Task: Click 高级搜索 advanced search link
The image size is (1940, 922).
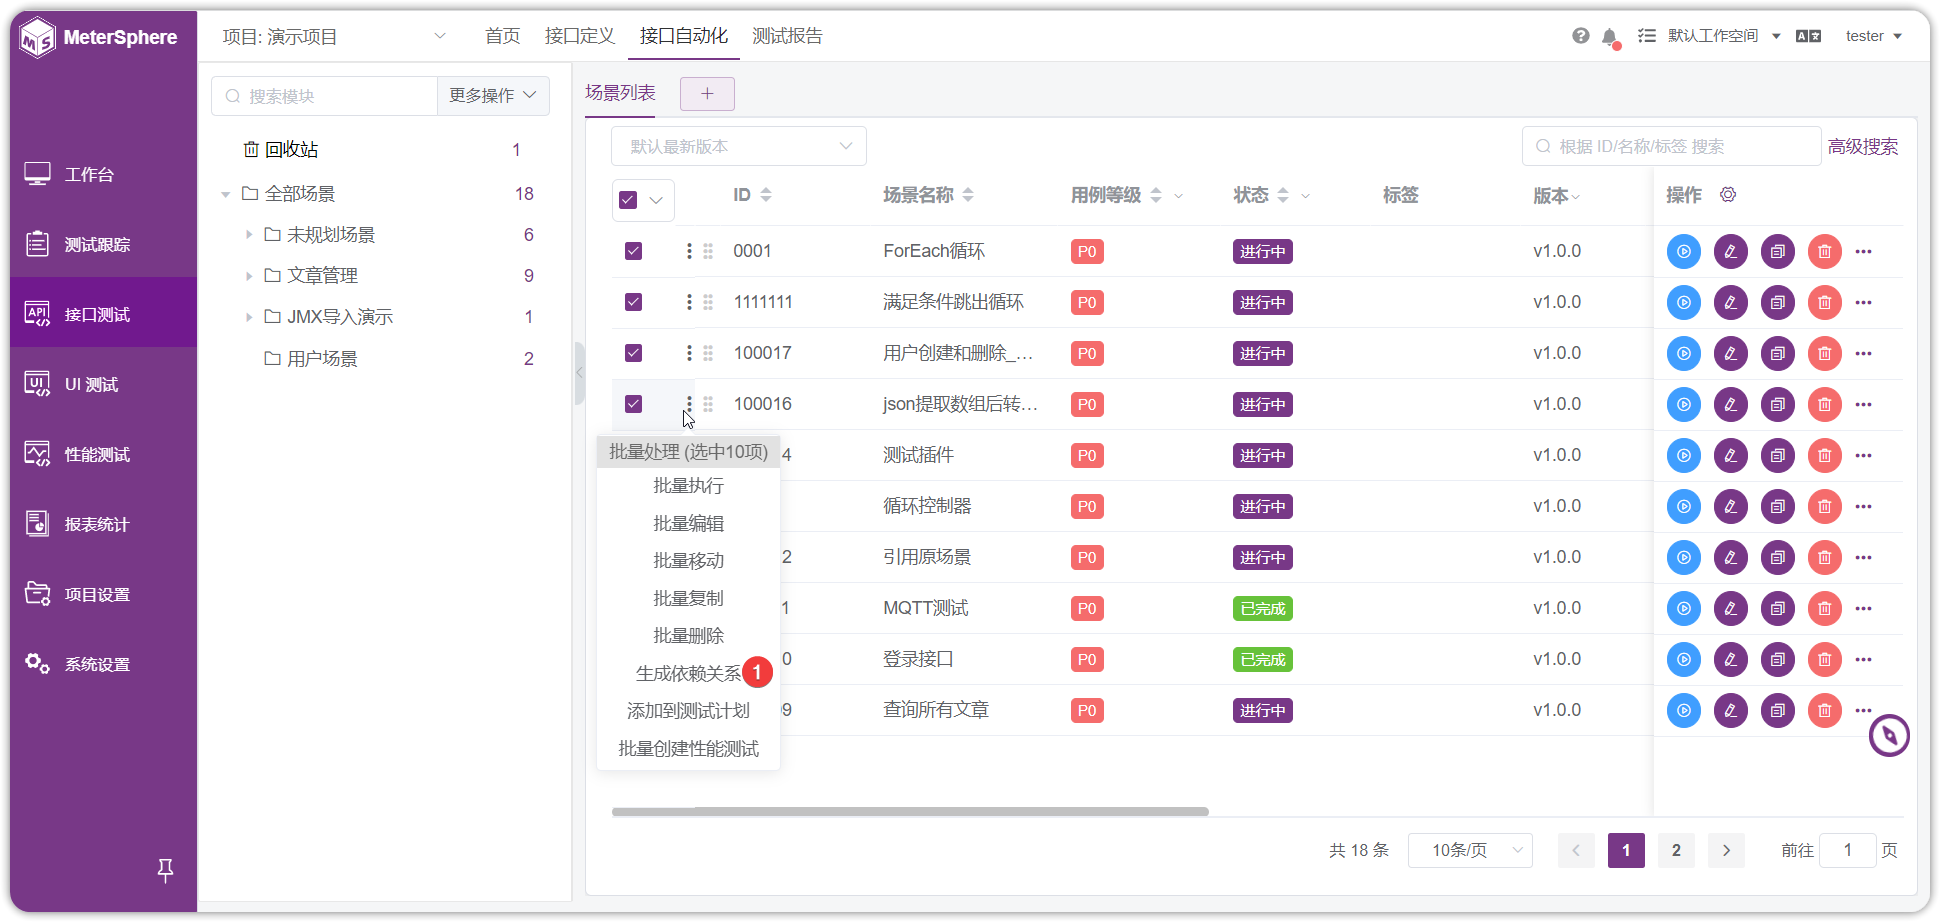Action: pos(1862,146)
